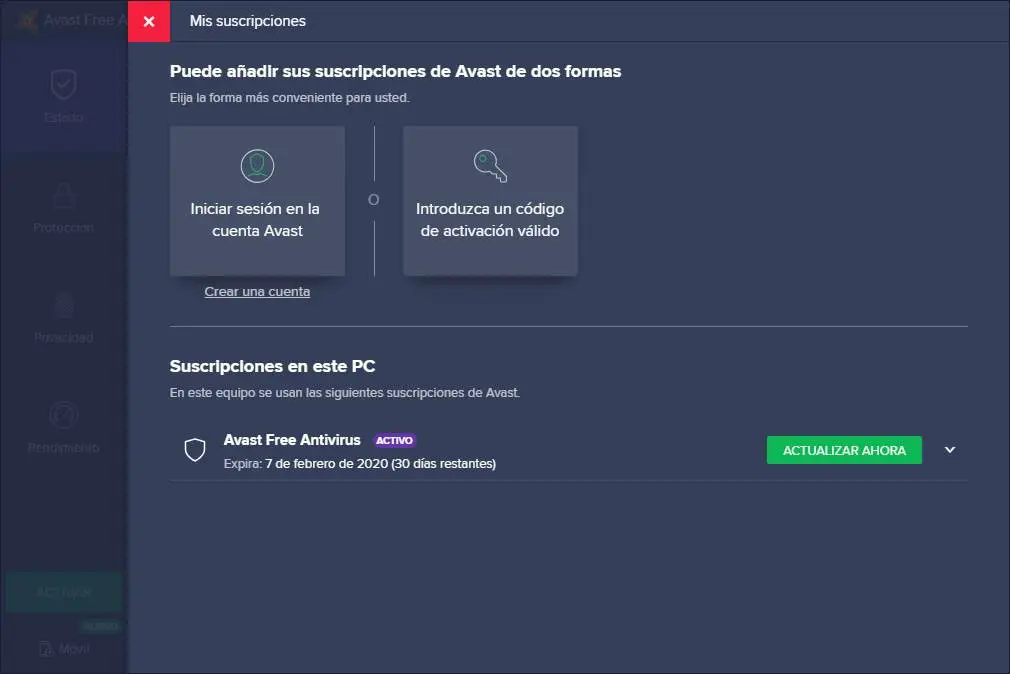Click the dimmed Activar button in sidebar
1010x674 pixels.
[64, 592]
